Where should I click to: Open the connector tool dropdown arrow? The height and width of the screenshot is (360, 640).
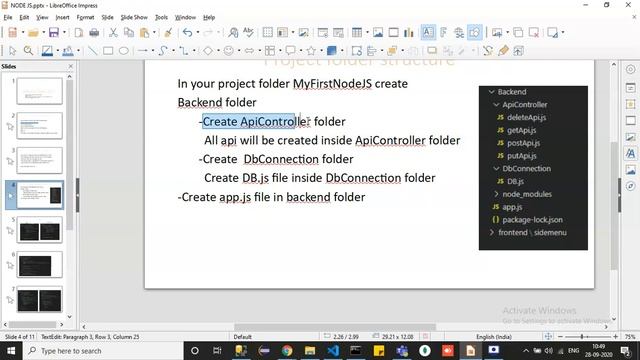pos(194,51)
